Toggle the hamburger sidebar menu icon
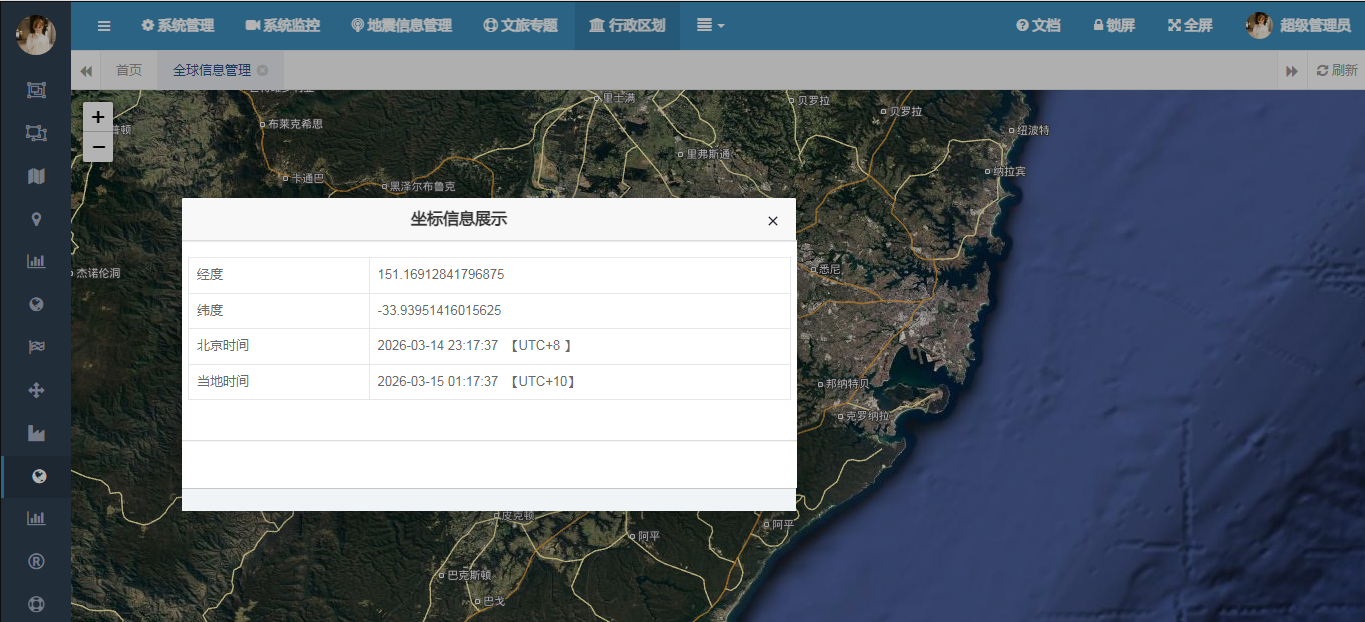1365x622 pixels. pos(104,25)
